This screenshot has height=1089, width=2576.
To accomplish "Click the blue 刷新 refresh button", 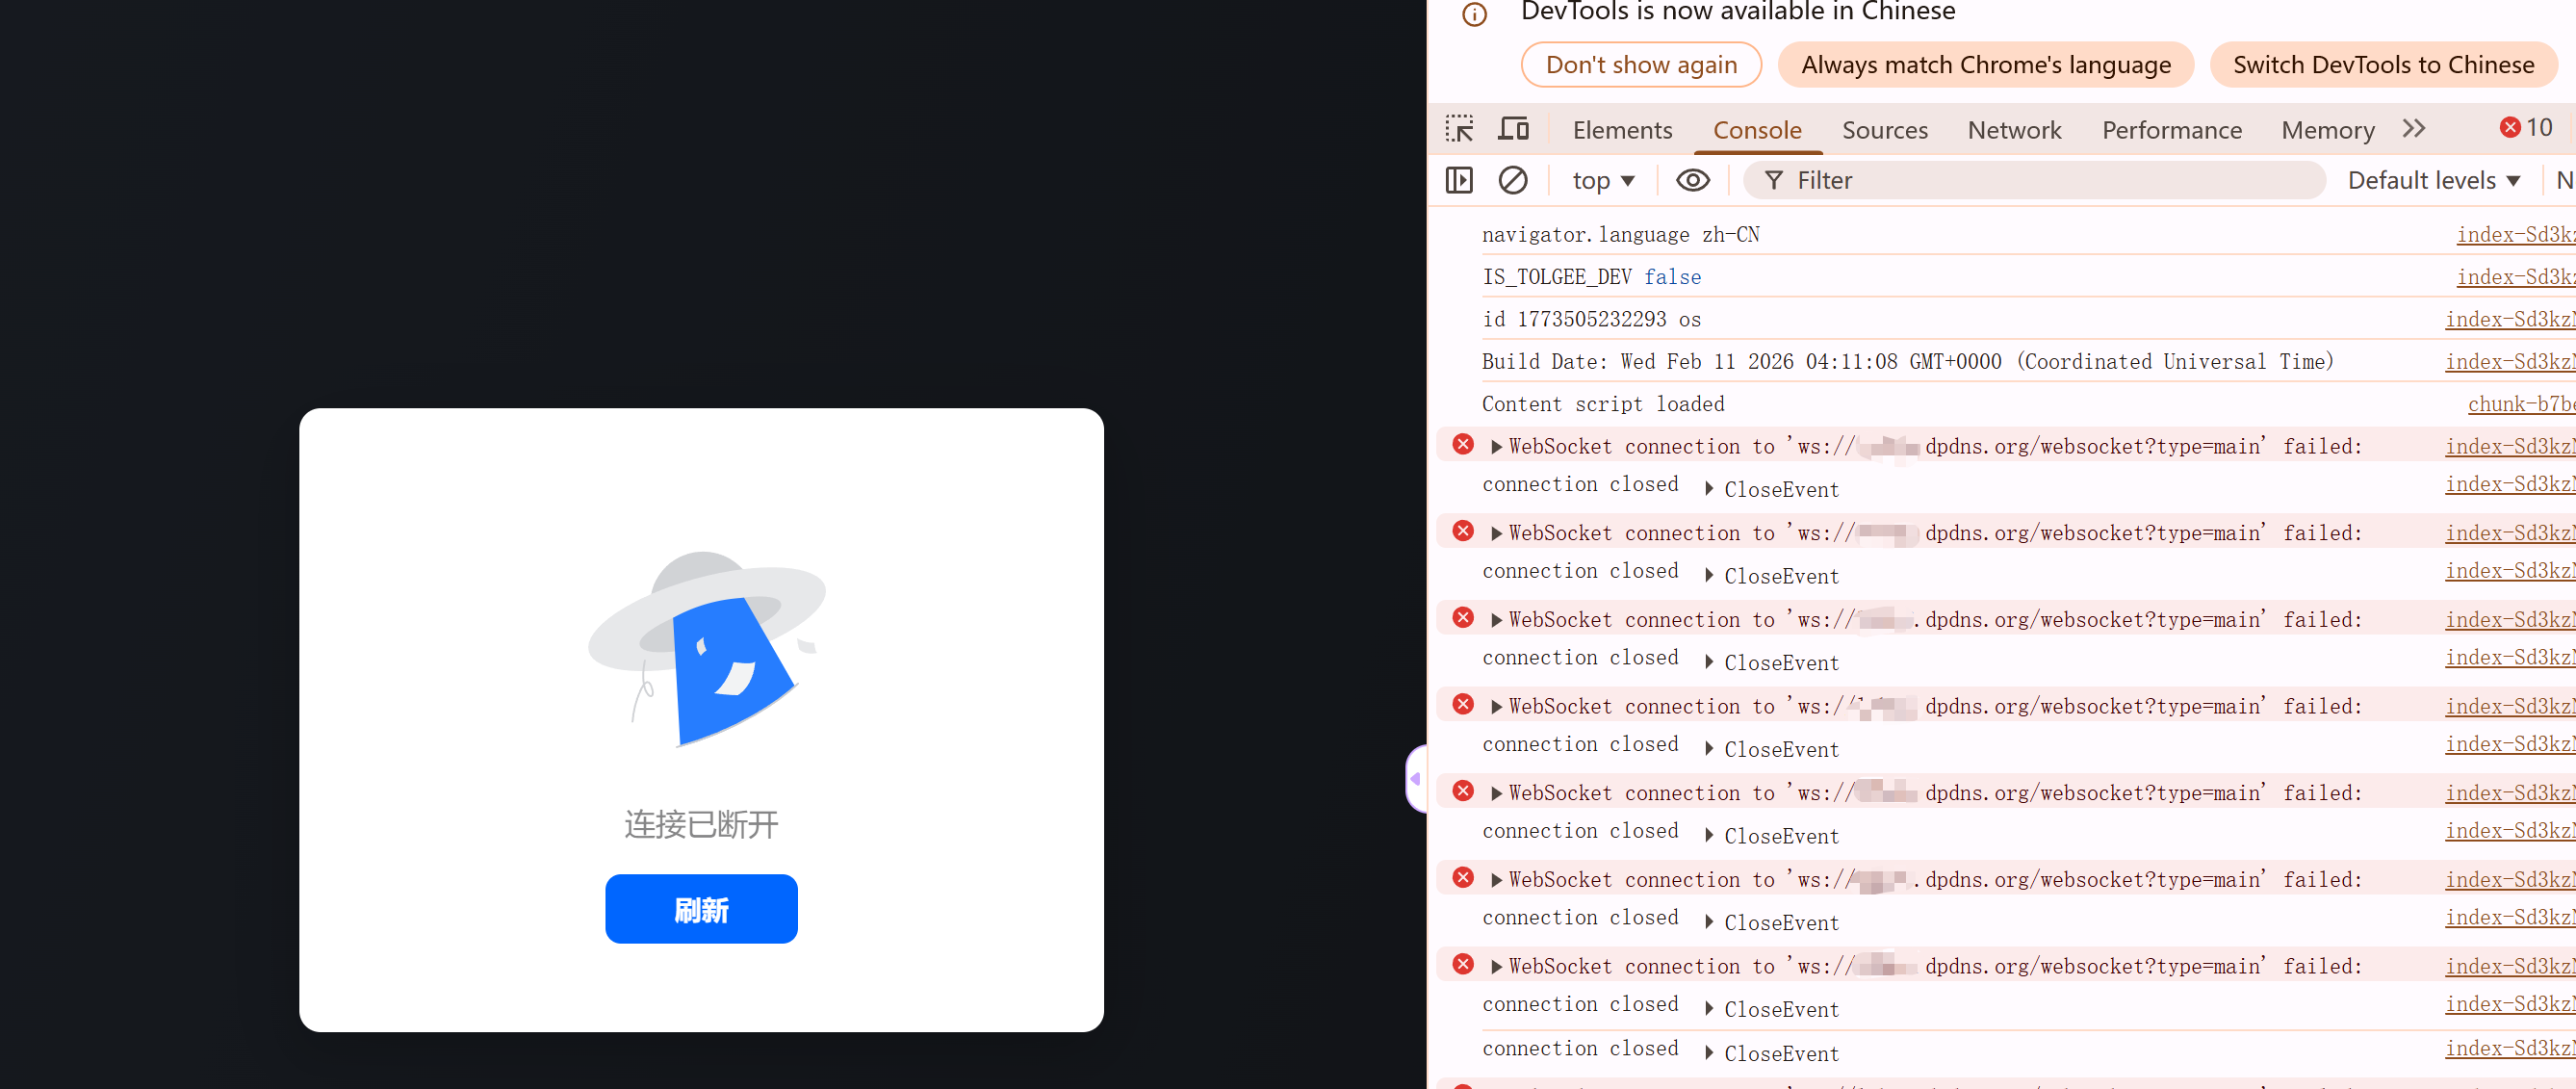I will coord(701,909).
